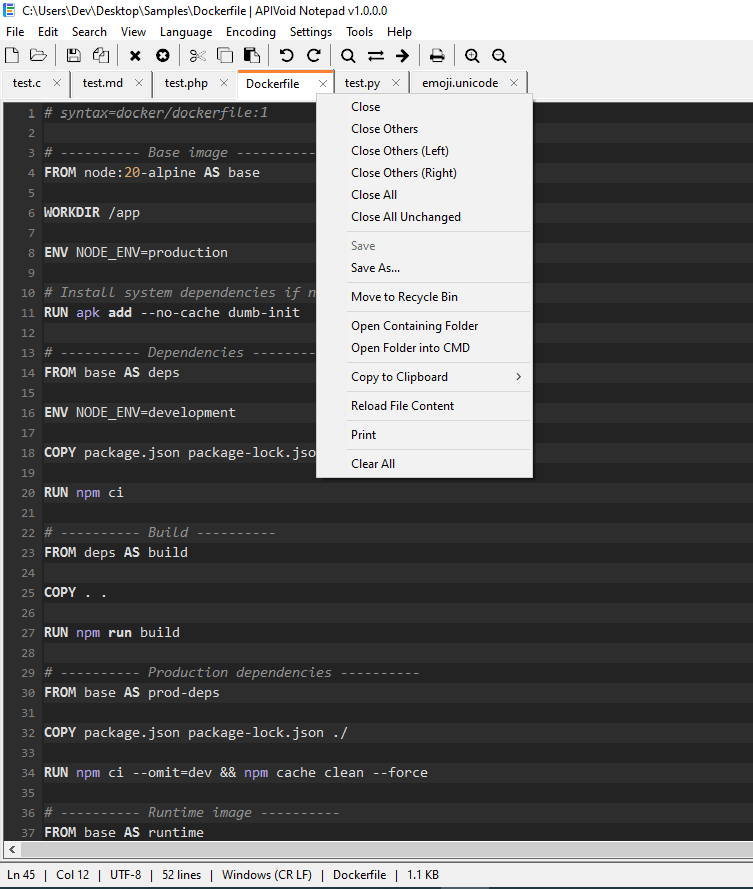Image resolution: width=753 pixels, height=889 pixels.
Task: Click the Close All circled X icon
Action: click(163, 55)
